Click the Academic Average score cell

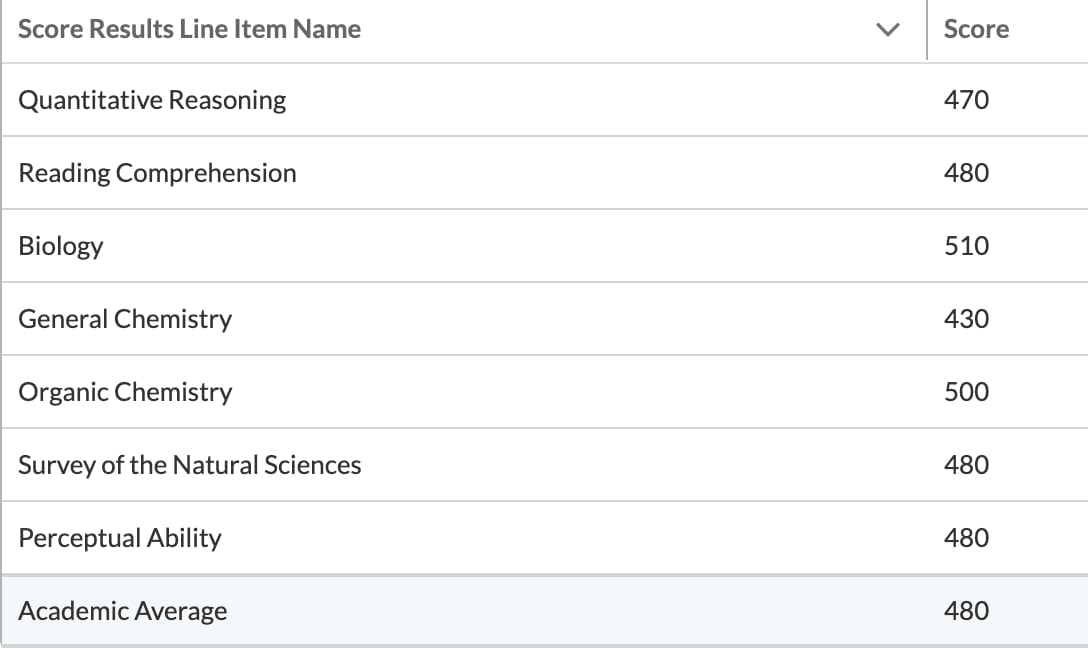(x=966, y=611)
